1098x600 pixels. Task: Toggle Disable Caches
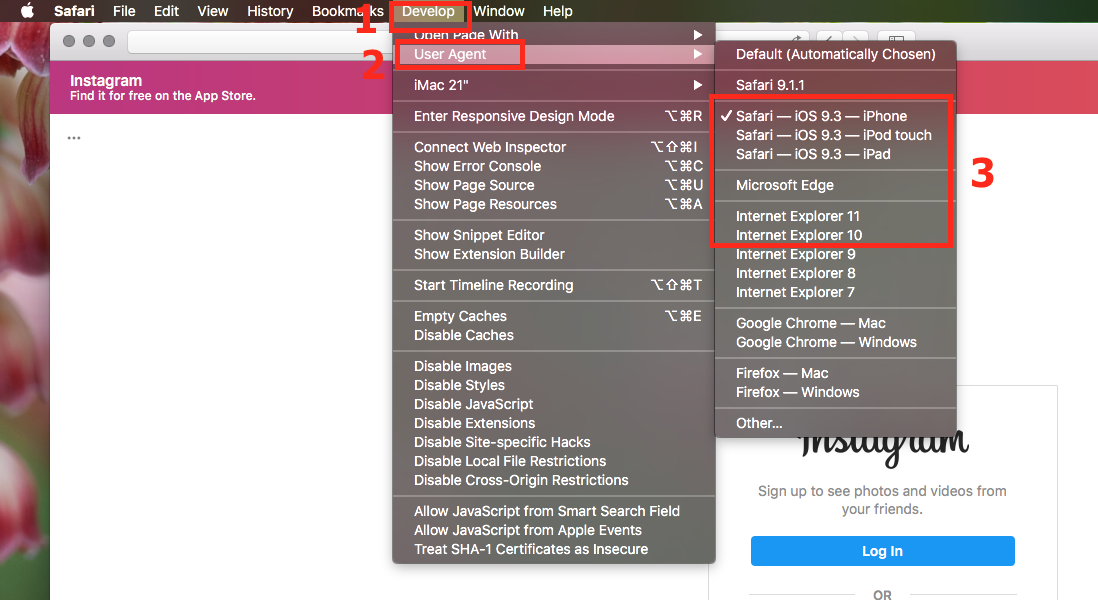[x=554, y=335]
